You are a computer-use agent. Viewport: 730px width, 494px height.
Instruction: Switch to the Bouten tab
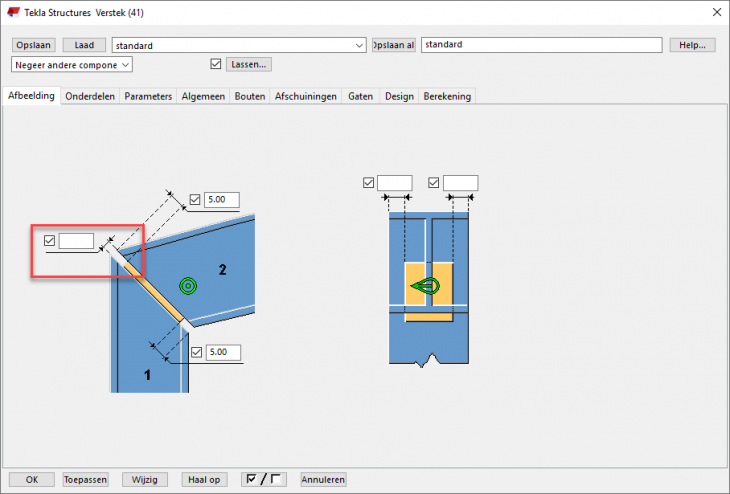click(250, 96)
